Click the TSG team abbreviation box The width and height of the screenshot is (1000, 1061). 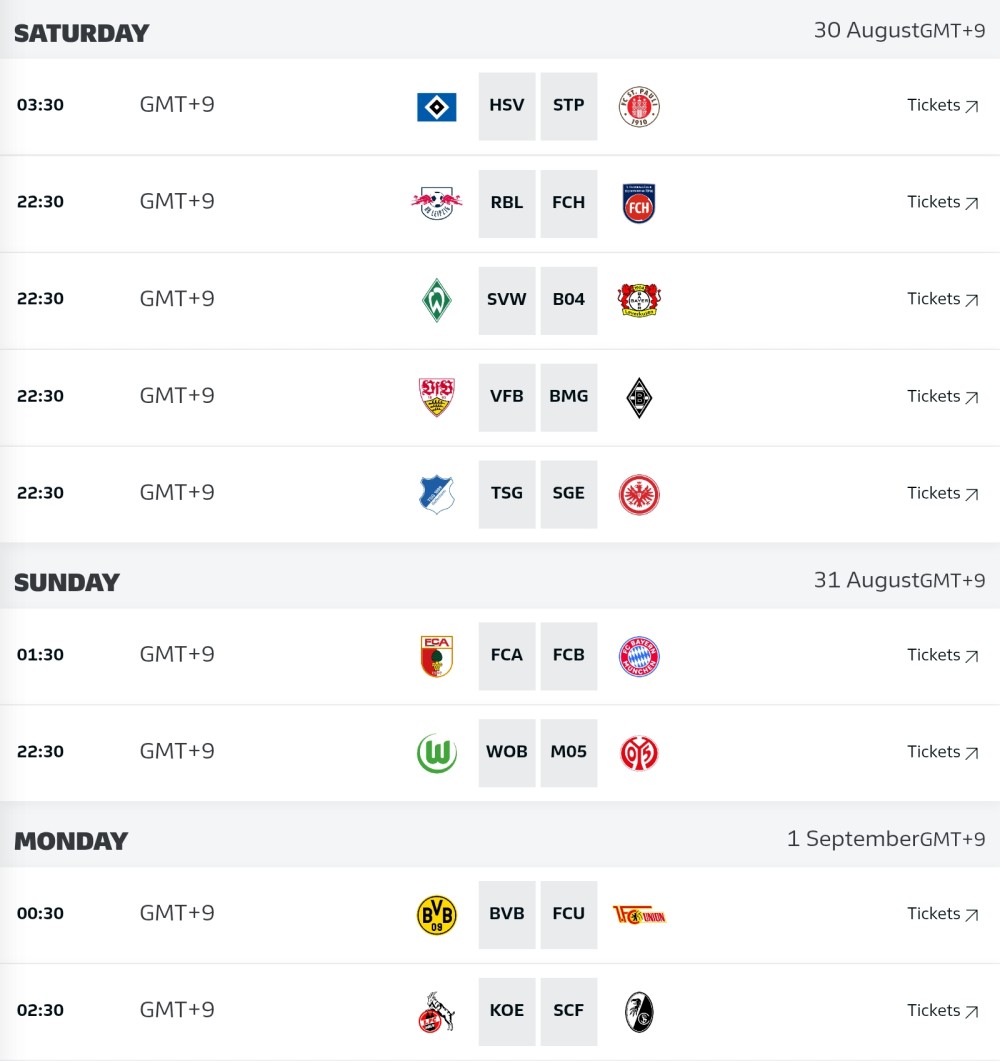tap(507, 494)
